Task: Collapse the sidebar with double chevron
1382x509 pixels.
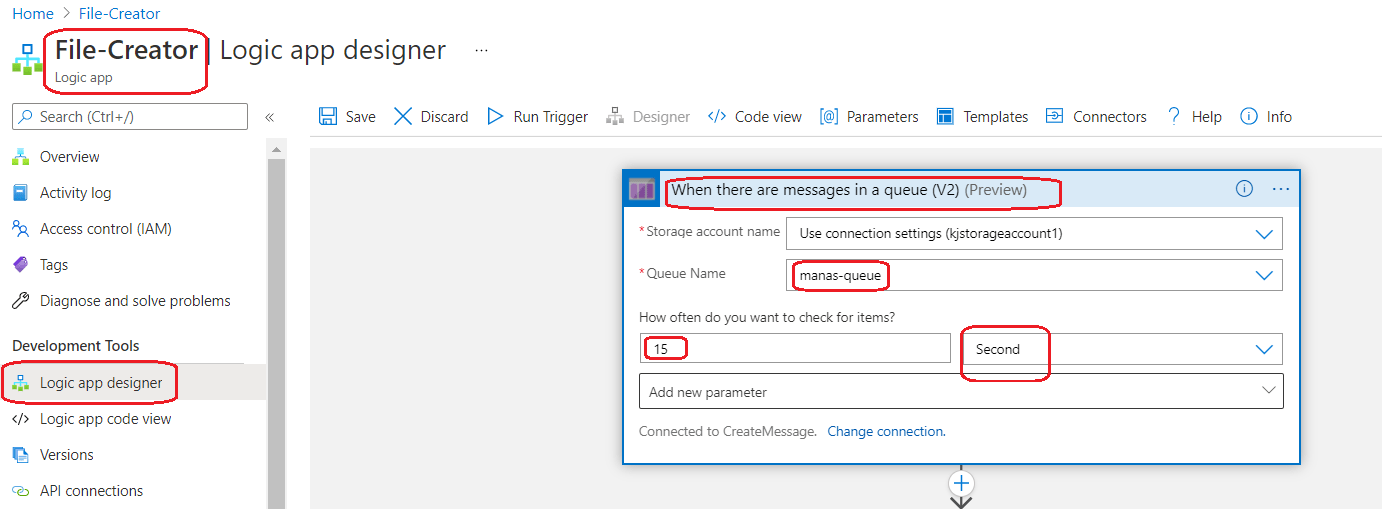Action: tap(269, 117)
